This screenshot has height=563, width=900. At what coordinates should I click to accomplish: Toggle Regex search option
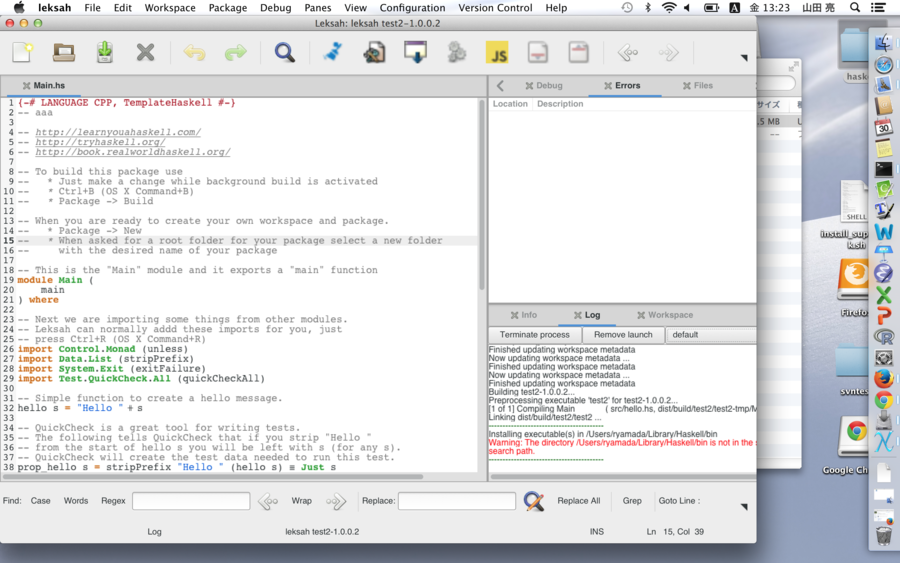pyautogui.click(x=113, y=500)
